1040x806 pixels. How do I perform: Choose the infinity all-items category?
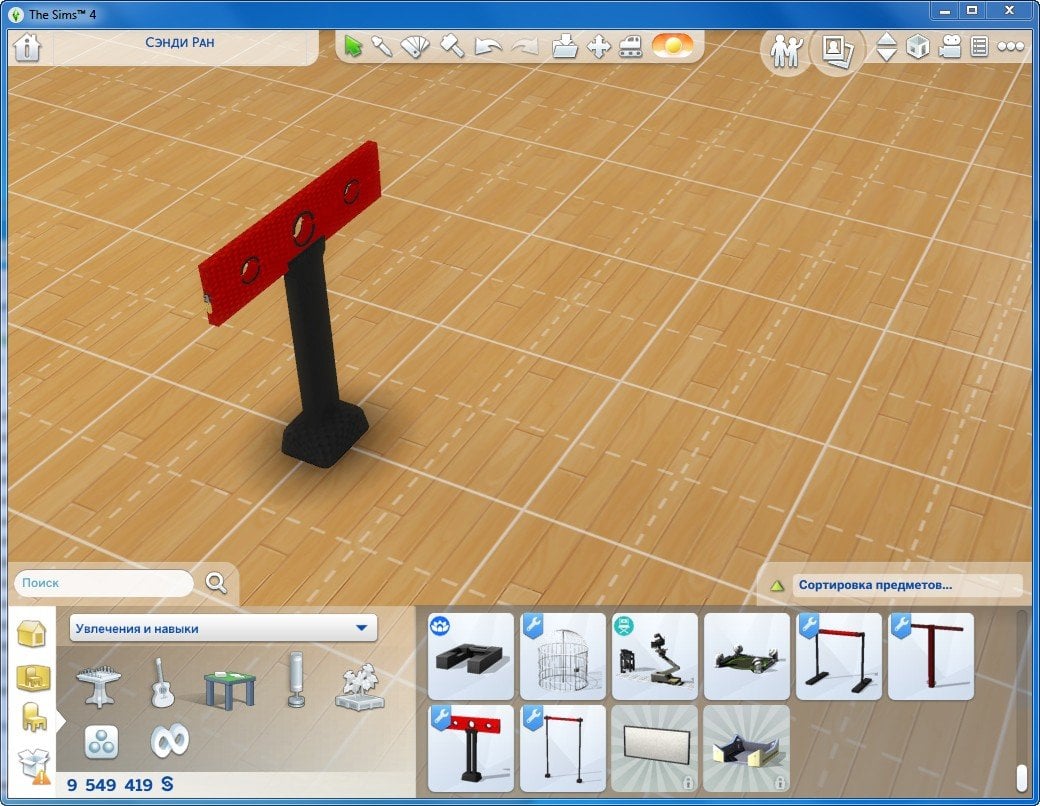pos(170,741)
